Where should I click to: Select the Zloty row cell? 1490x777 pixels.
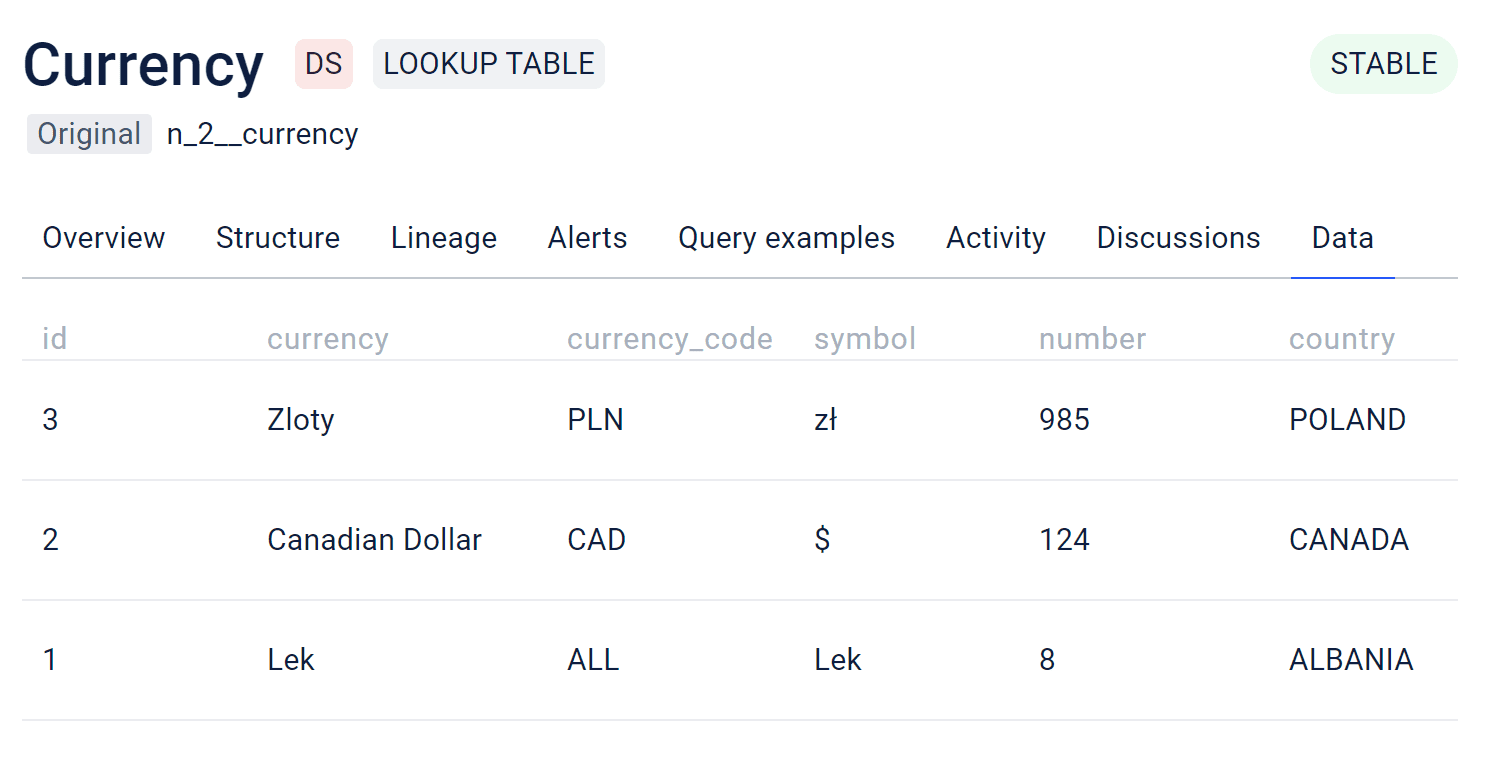[300, 419]
